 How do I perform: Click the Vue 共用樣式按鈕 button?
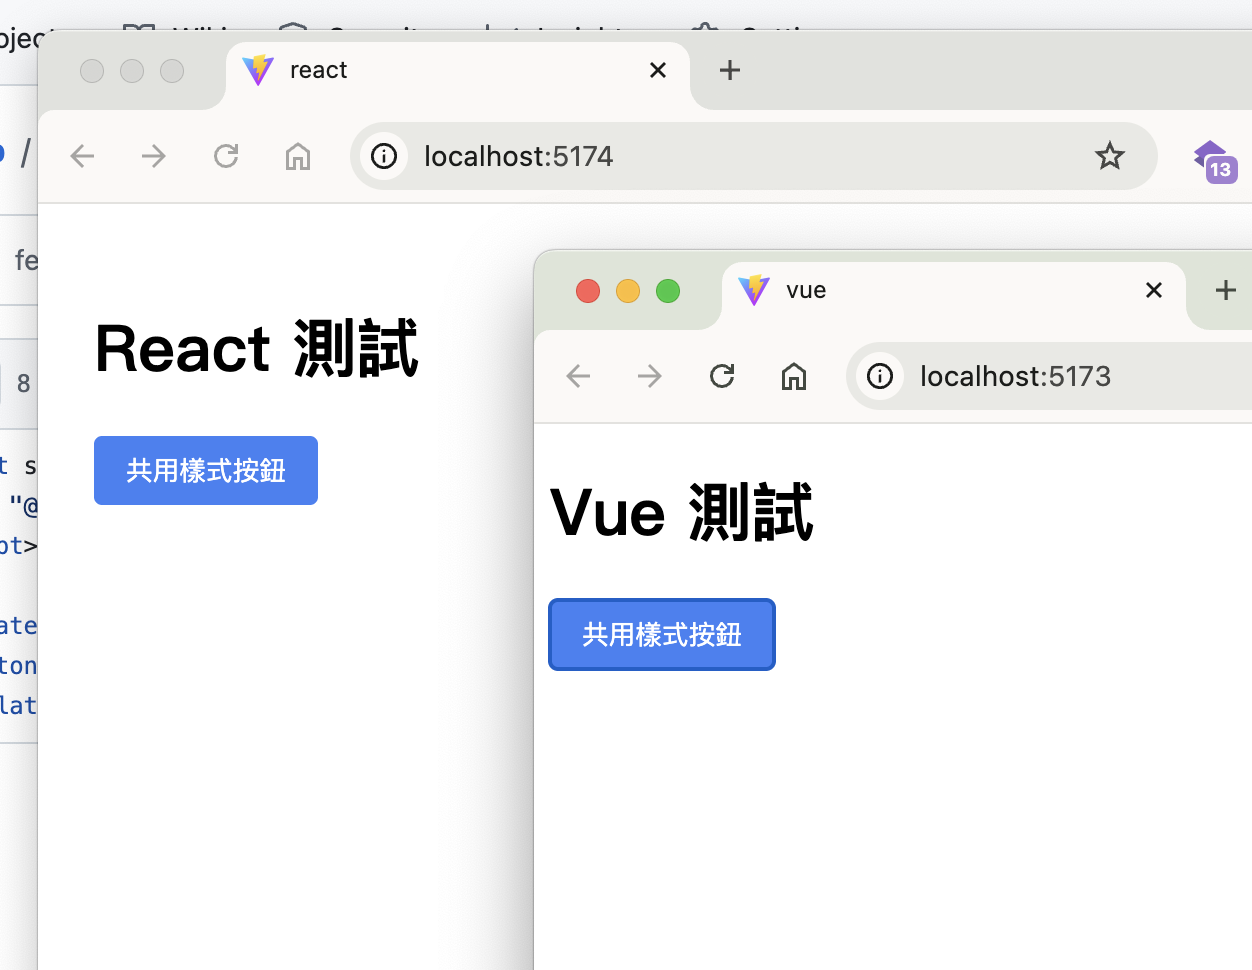662,634
